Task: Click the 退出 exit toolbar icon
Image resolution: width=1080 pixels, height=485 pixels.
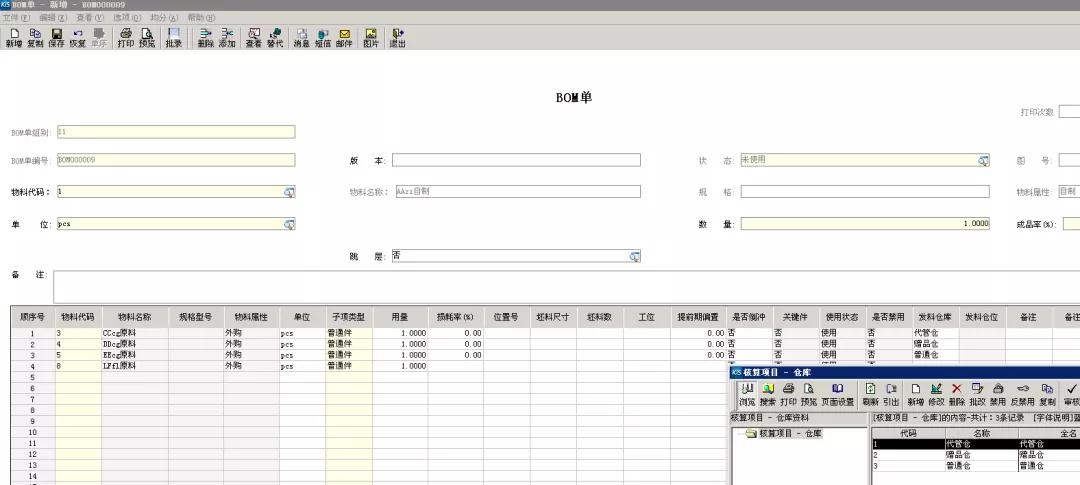Action: tap(397, 38)
